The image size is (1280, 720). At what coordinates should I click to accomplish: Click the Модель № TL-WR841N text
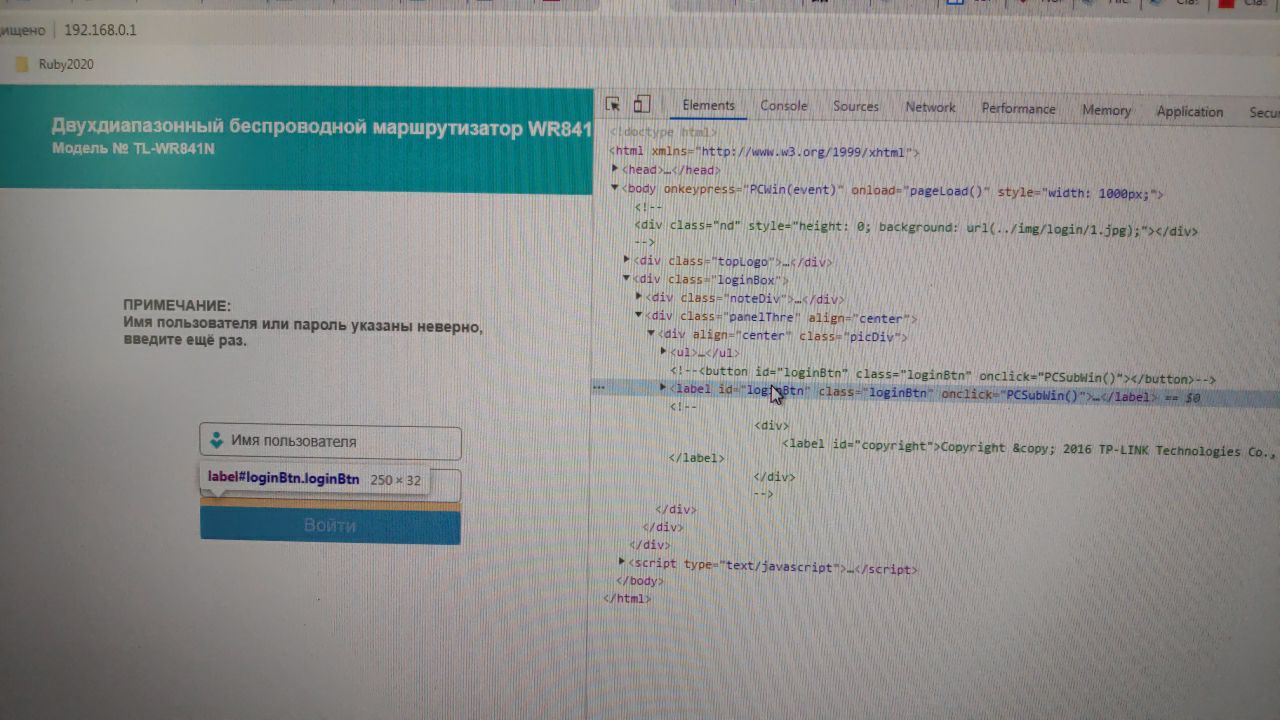[x=133, y=149]
